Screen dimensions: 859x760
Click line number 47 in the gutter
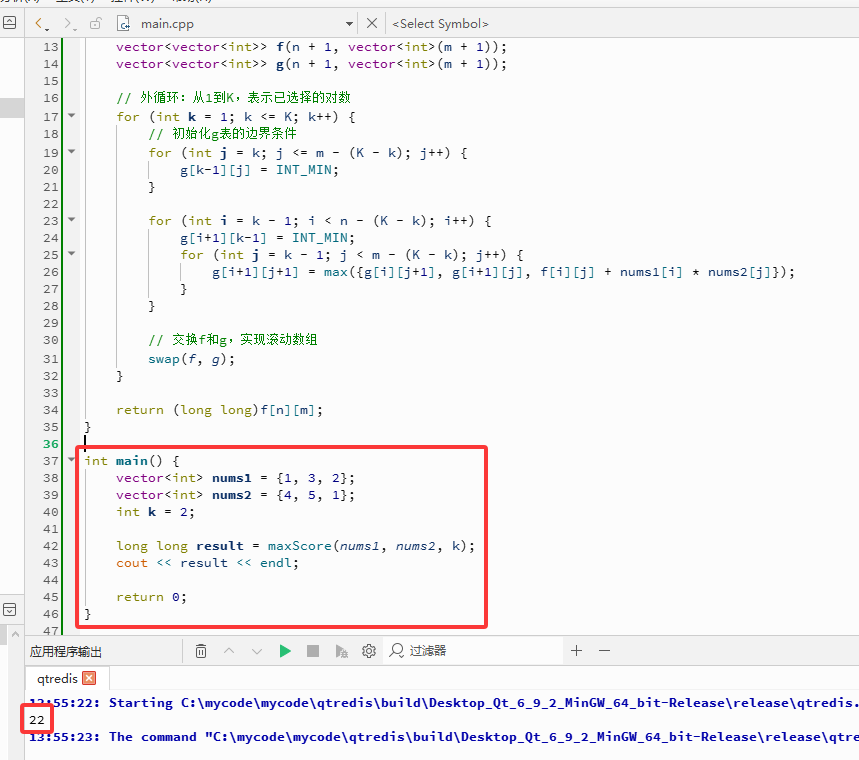pos(50,630)
